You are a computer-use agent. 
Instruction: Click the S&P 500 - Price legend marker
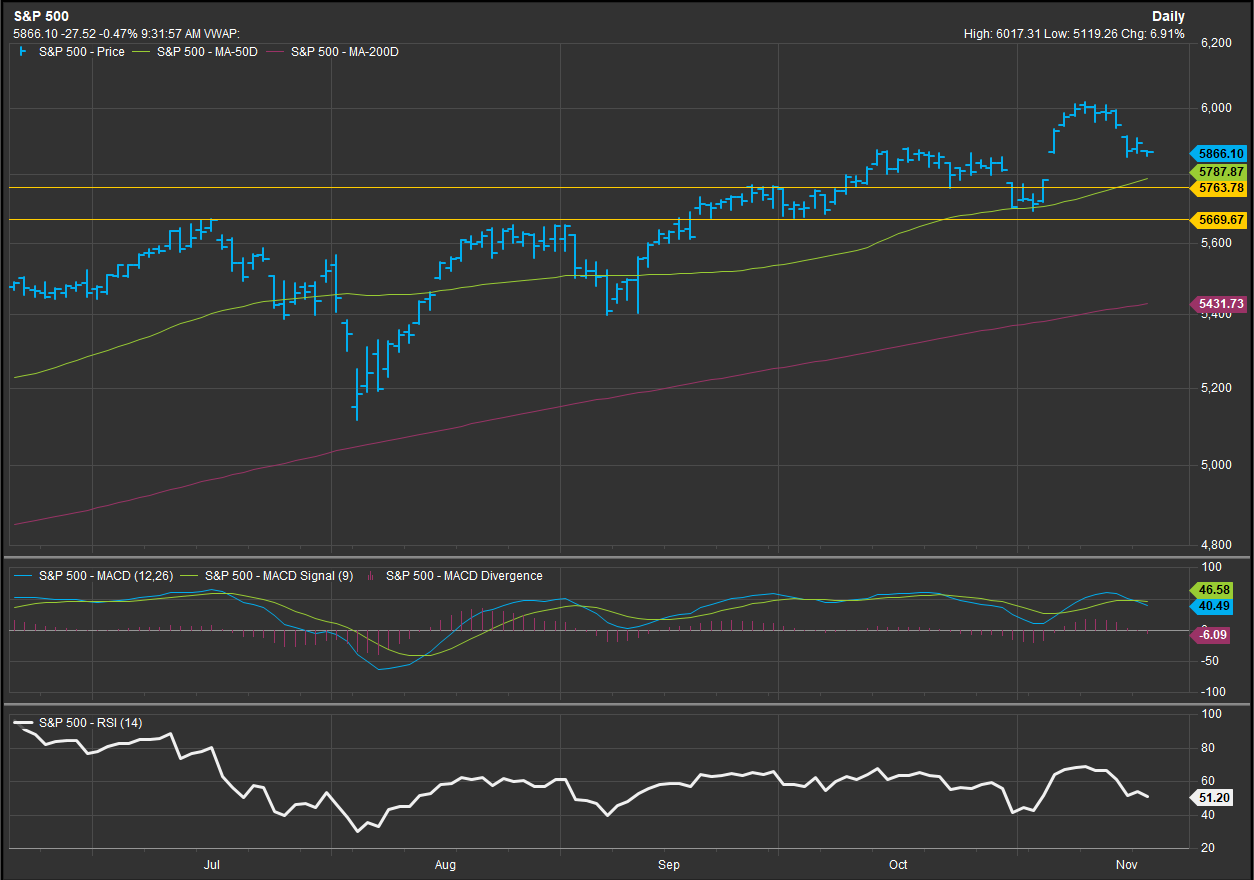coord(23,51)
